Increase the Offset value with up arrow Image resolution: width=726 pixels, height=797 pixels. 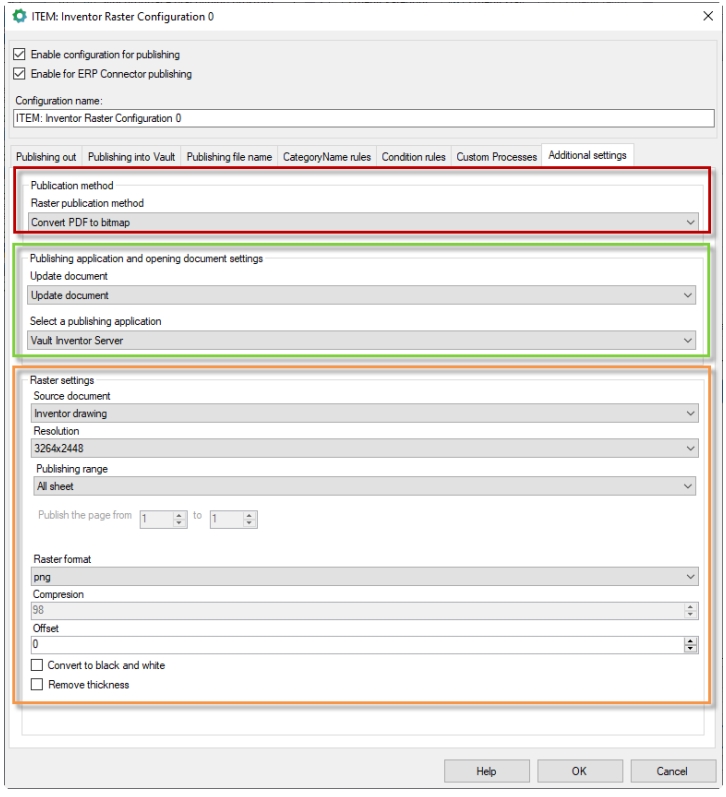(x=689, y=641)
